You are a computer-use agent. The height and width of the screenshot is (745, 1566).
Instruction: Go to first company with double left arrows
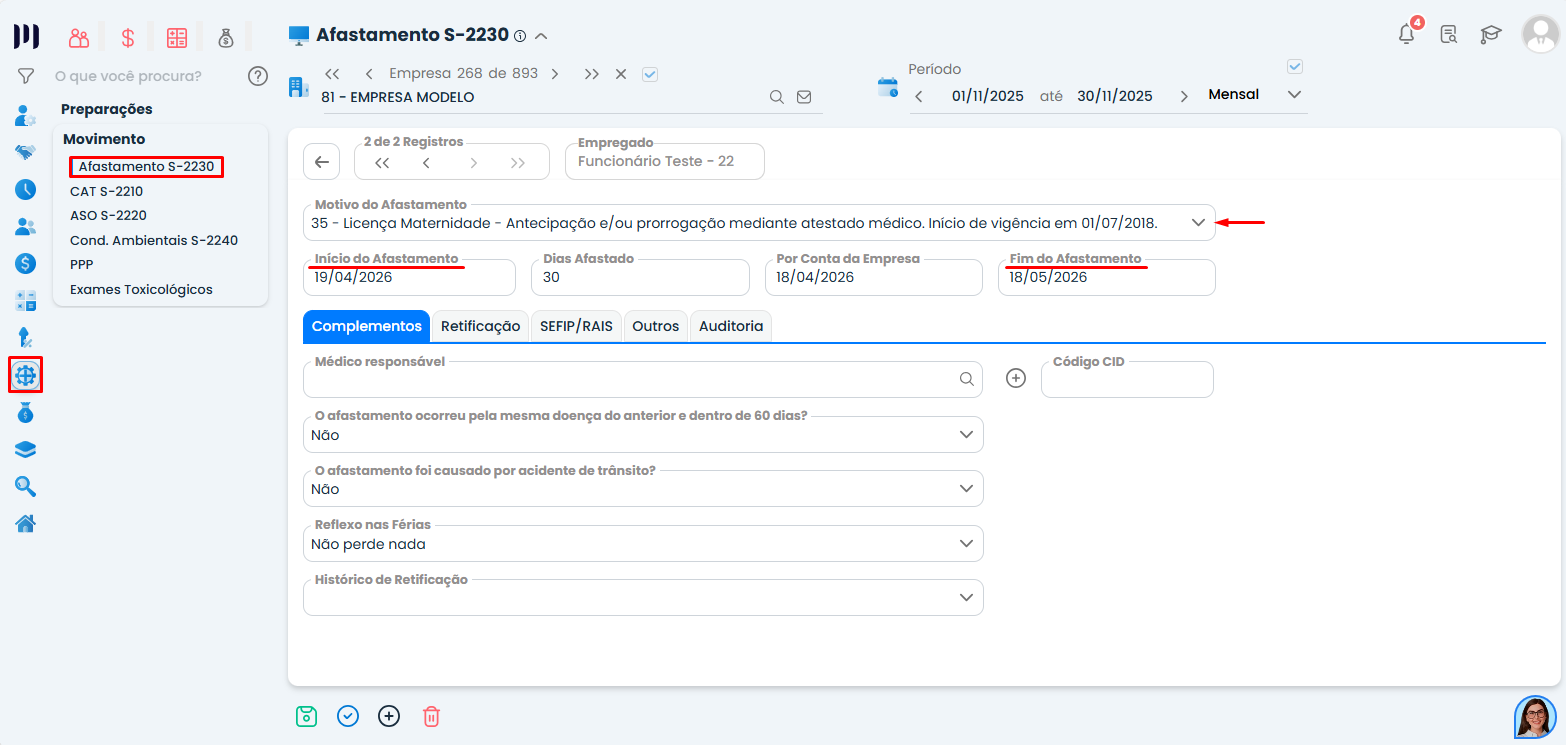pyautogui.click(x=333, y=74)
